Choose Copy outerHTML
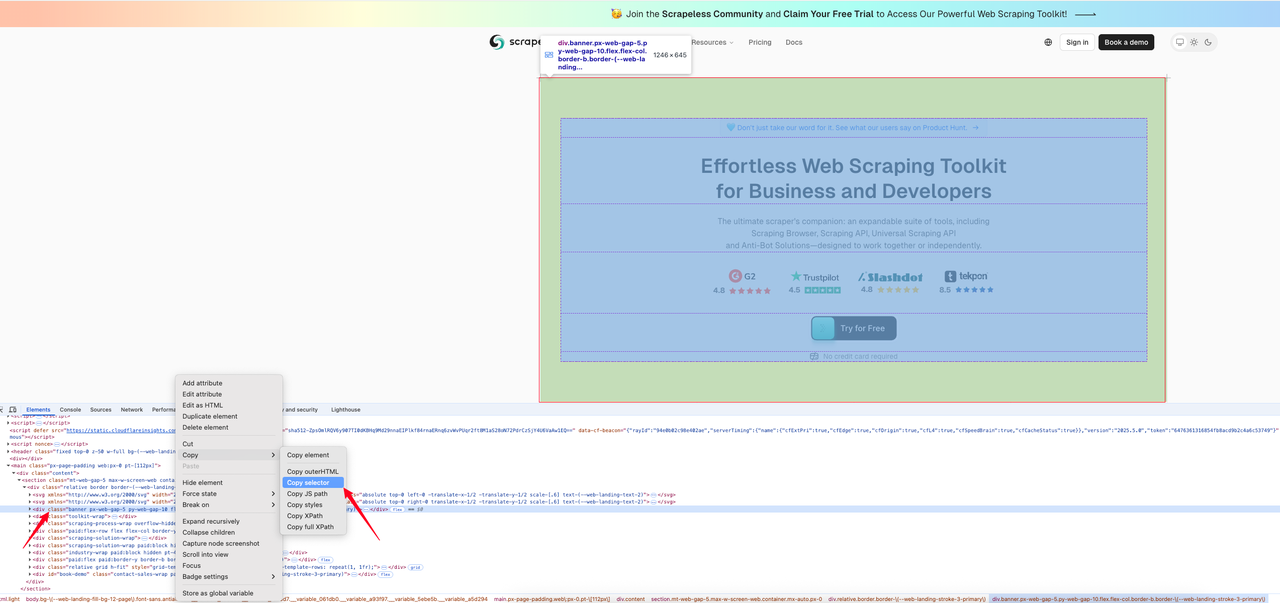 point(313,471)
